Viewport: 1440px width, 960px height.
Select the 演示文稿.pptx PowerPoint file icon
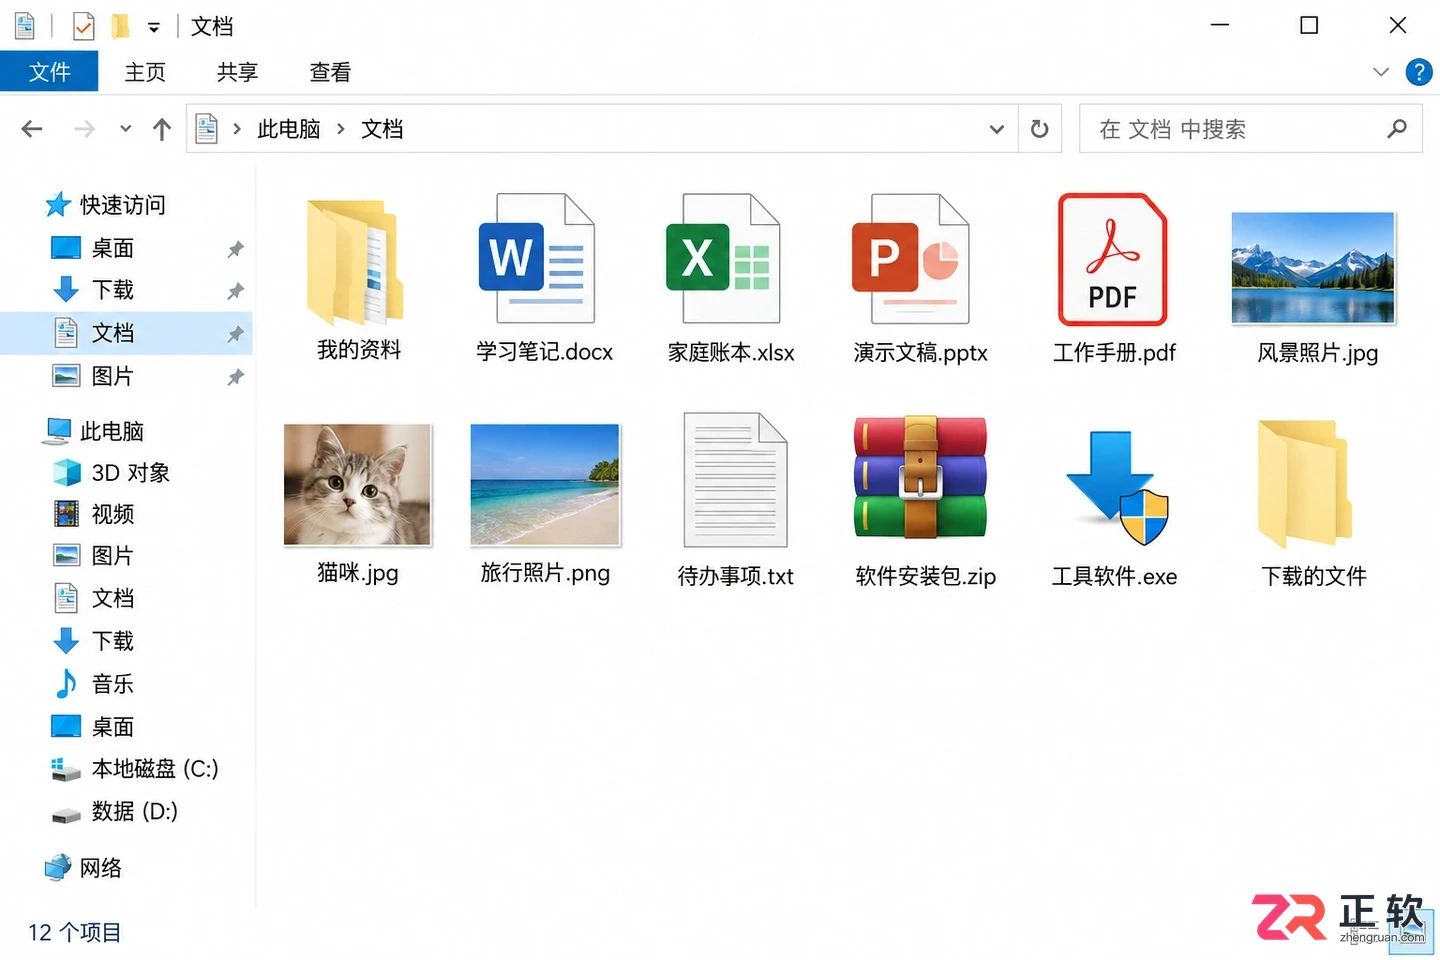pyautogui.click(x=910, y=259)
